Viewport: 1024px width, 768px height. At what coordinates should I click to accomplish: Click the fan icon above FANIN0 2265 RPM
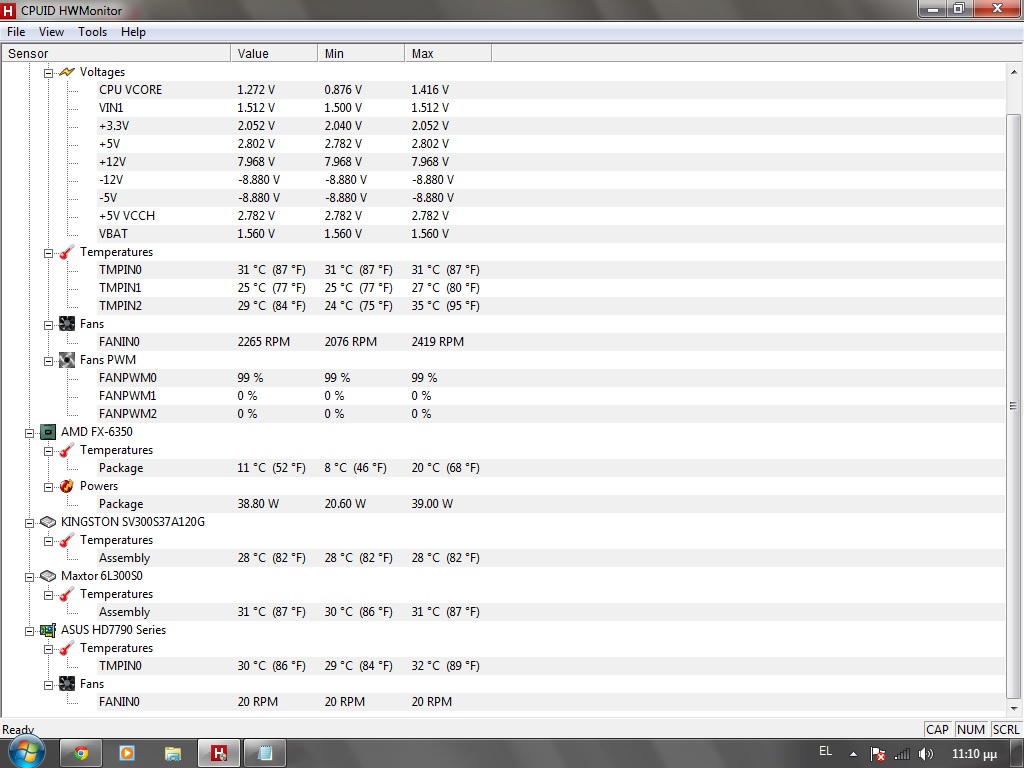pos(67,324)
